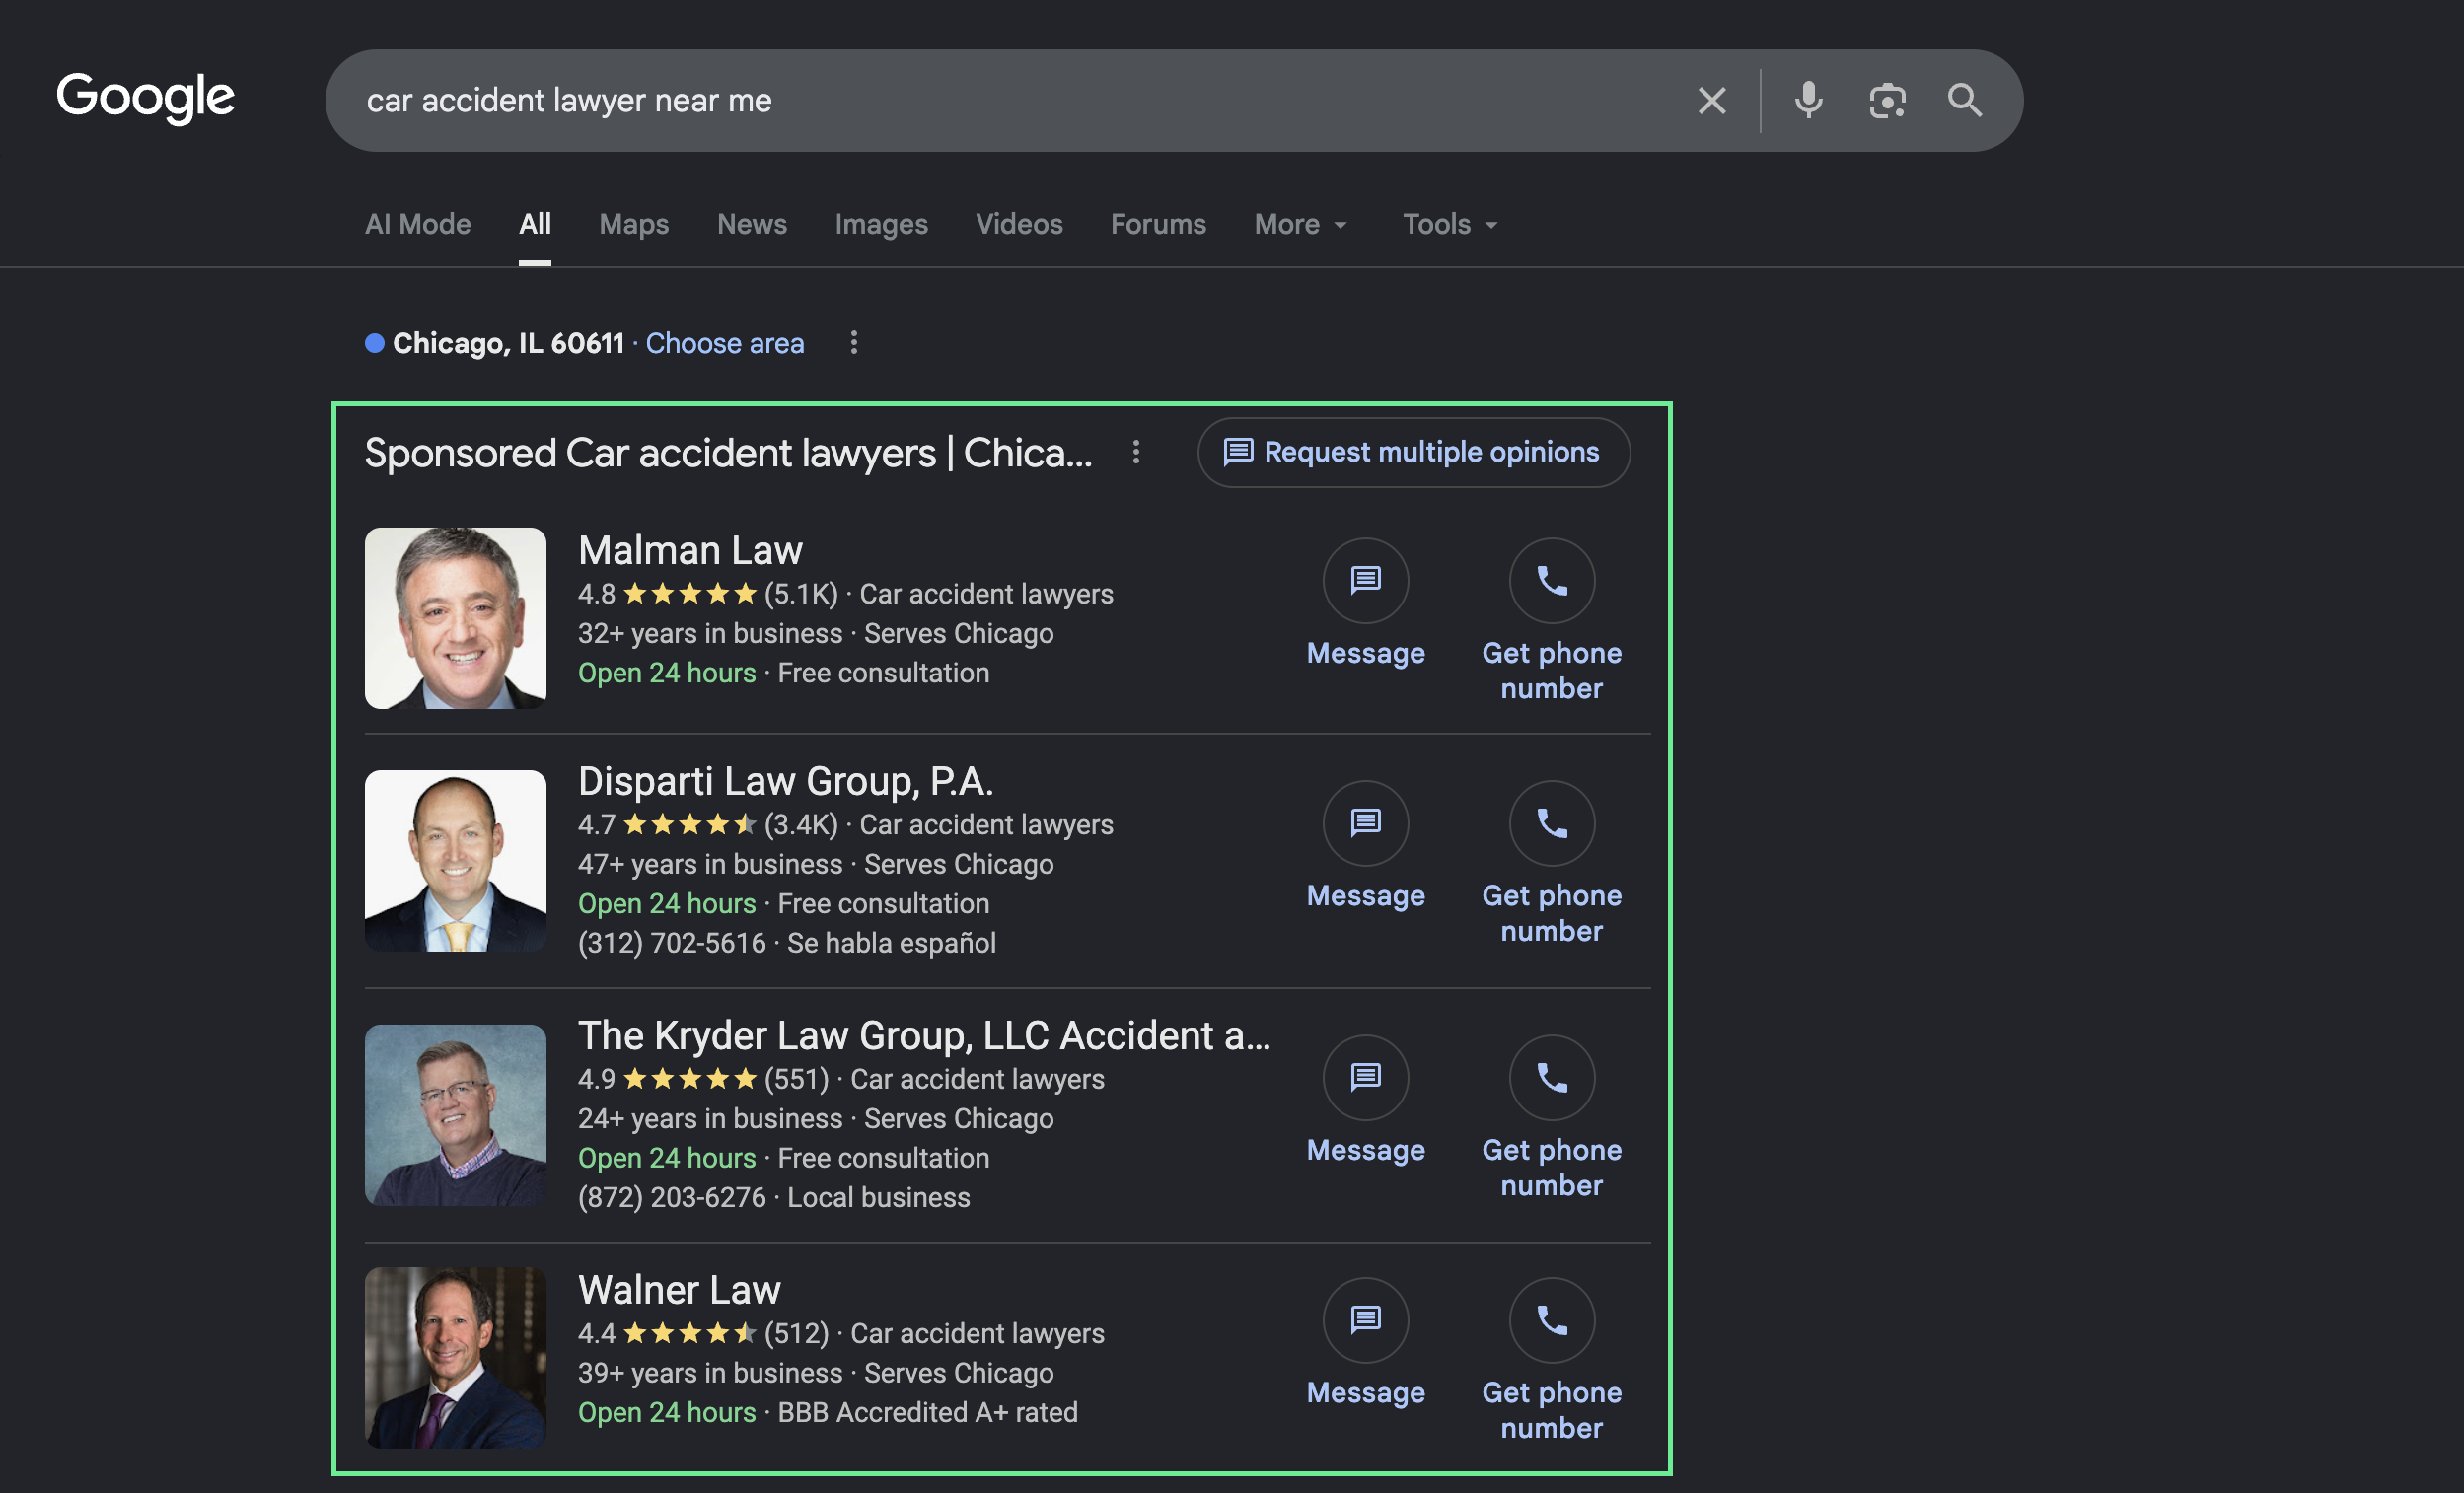This screenshot has width=2464, height=1493.
Task: Open the Forums tab
Action: point(1158,224)
